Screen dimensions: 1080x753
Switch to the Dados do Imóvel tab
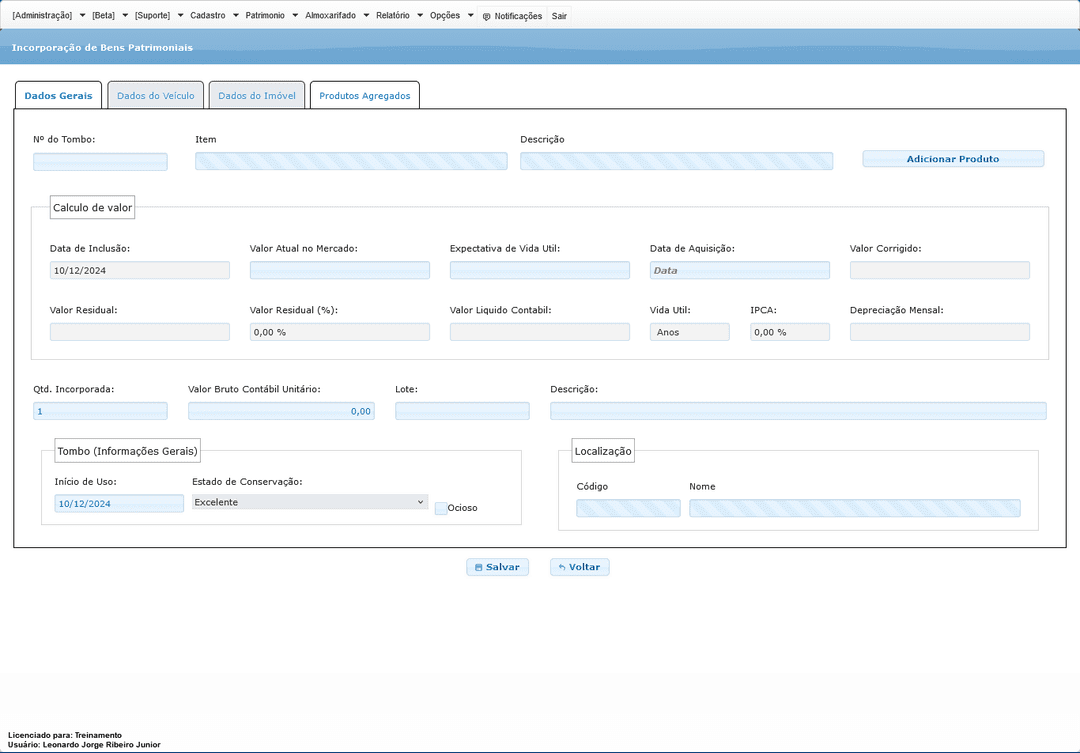[x=257, y=95]
